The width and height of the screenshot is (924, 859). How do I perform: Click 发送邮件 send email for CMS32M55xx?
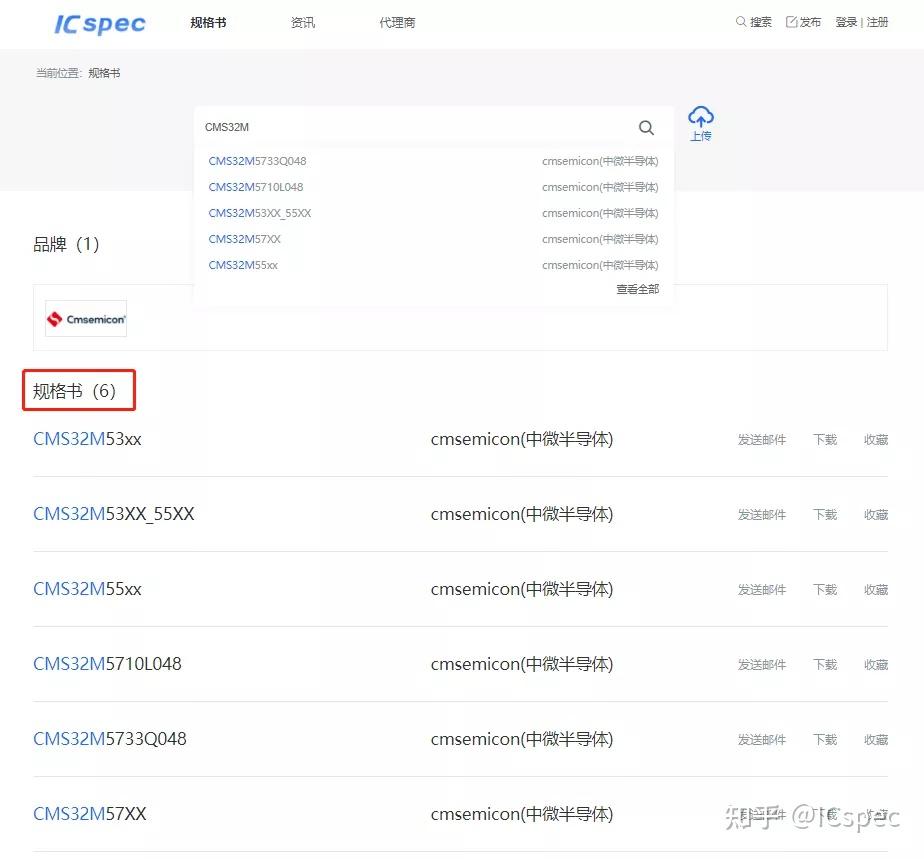tap(761, 589)
